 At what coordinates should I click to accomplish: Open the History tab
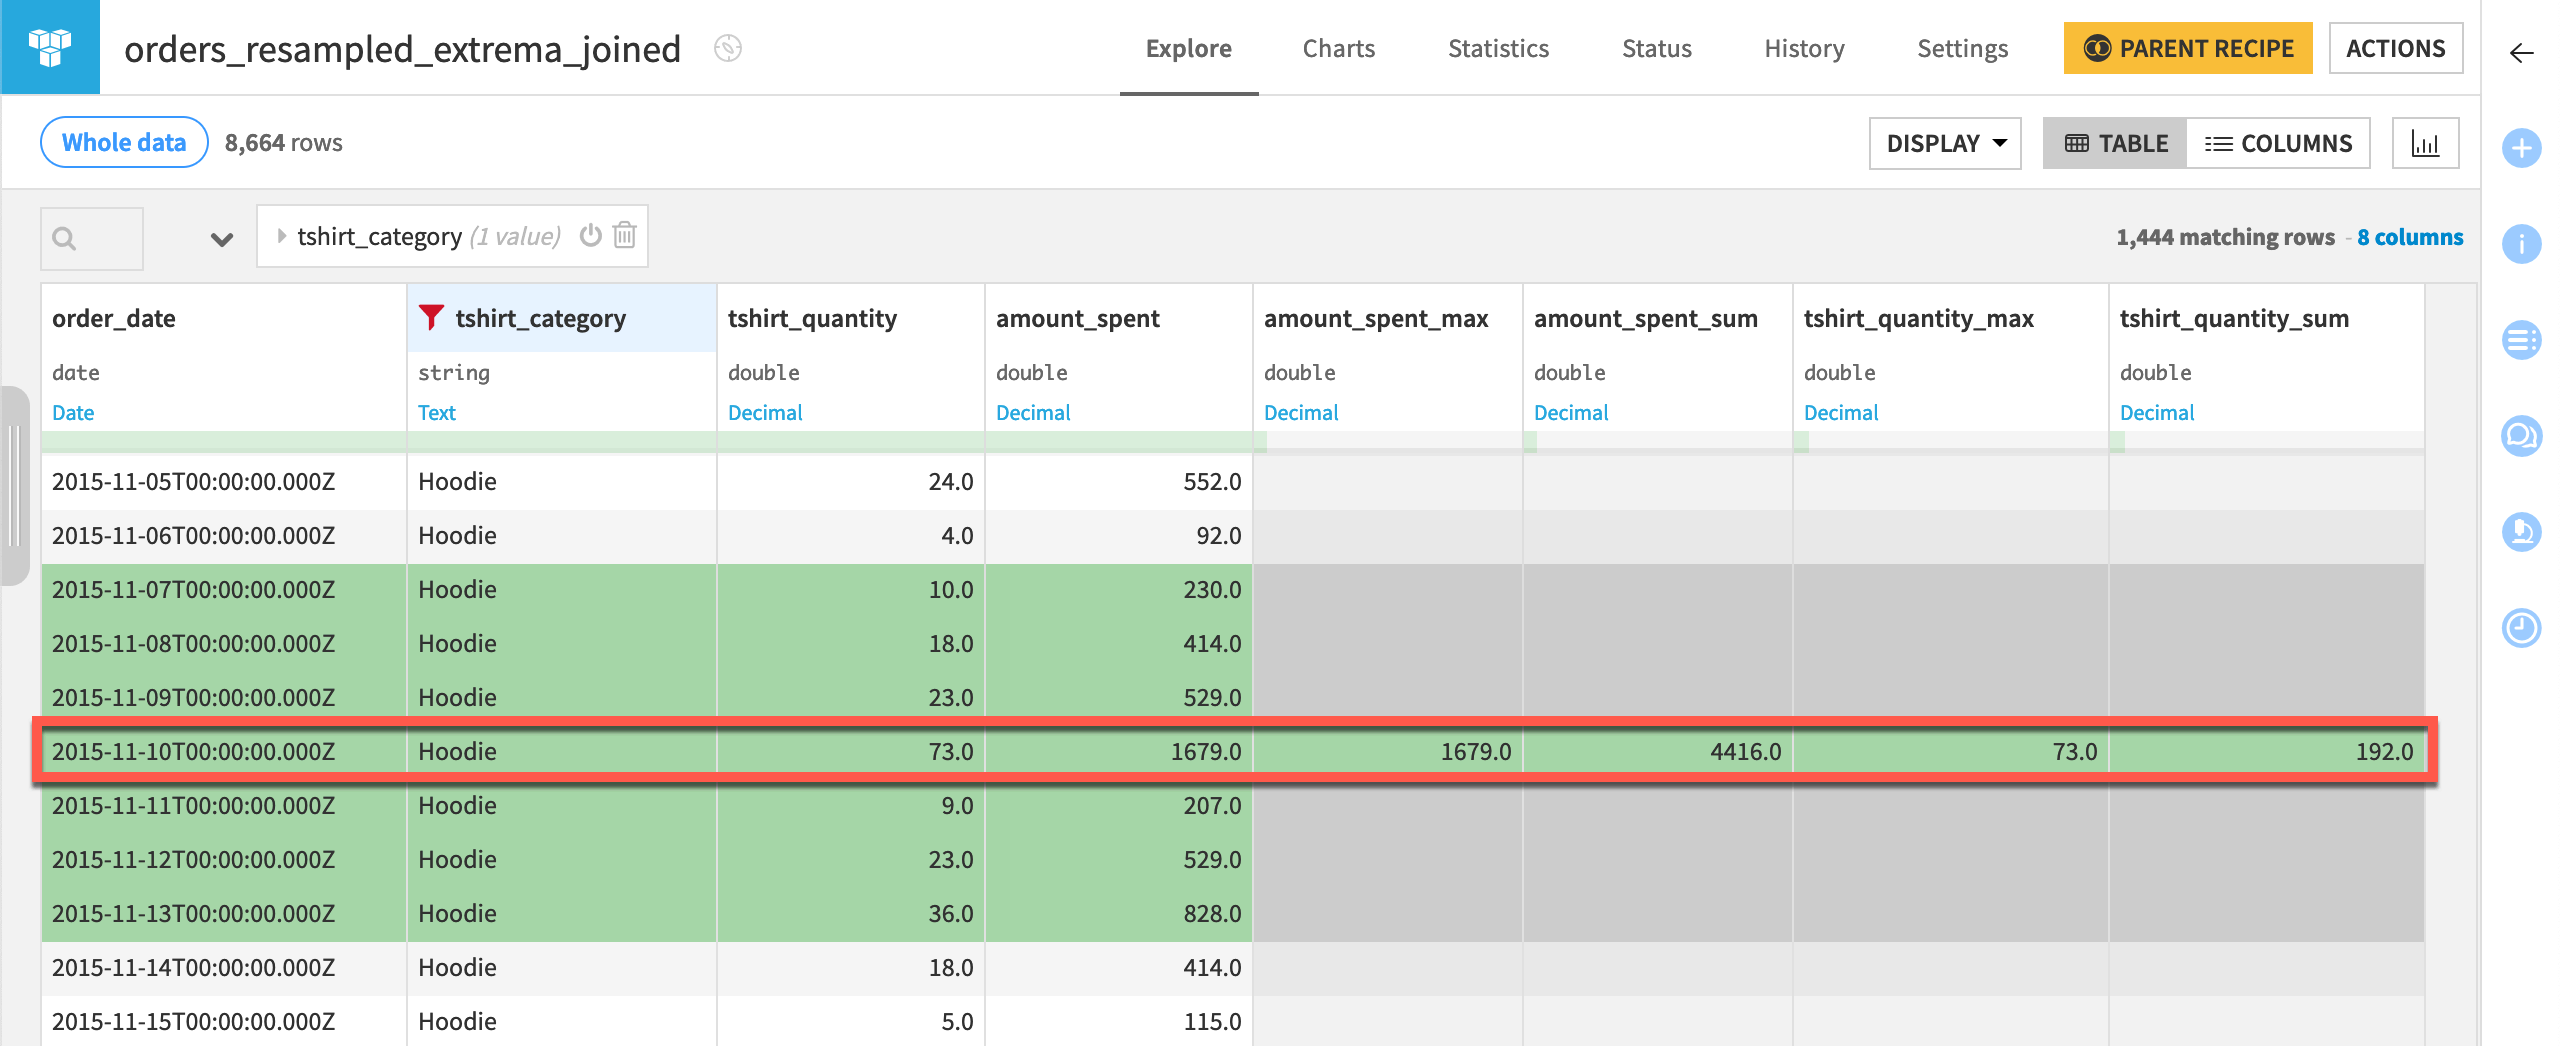click(1803, 48)
